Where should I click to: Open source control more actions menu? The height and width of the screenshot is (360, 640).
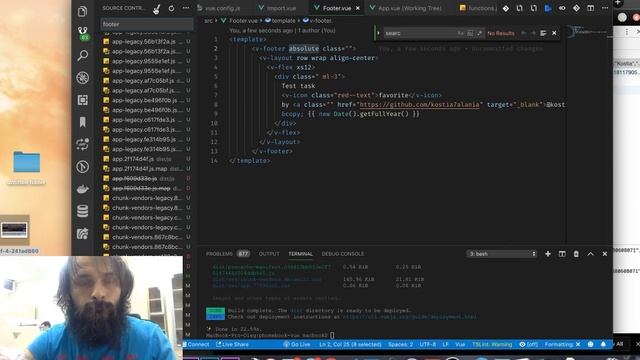click(186, 8)
